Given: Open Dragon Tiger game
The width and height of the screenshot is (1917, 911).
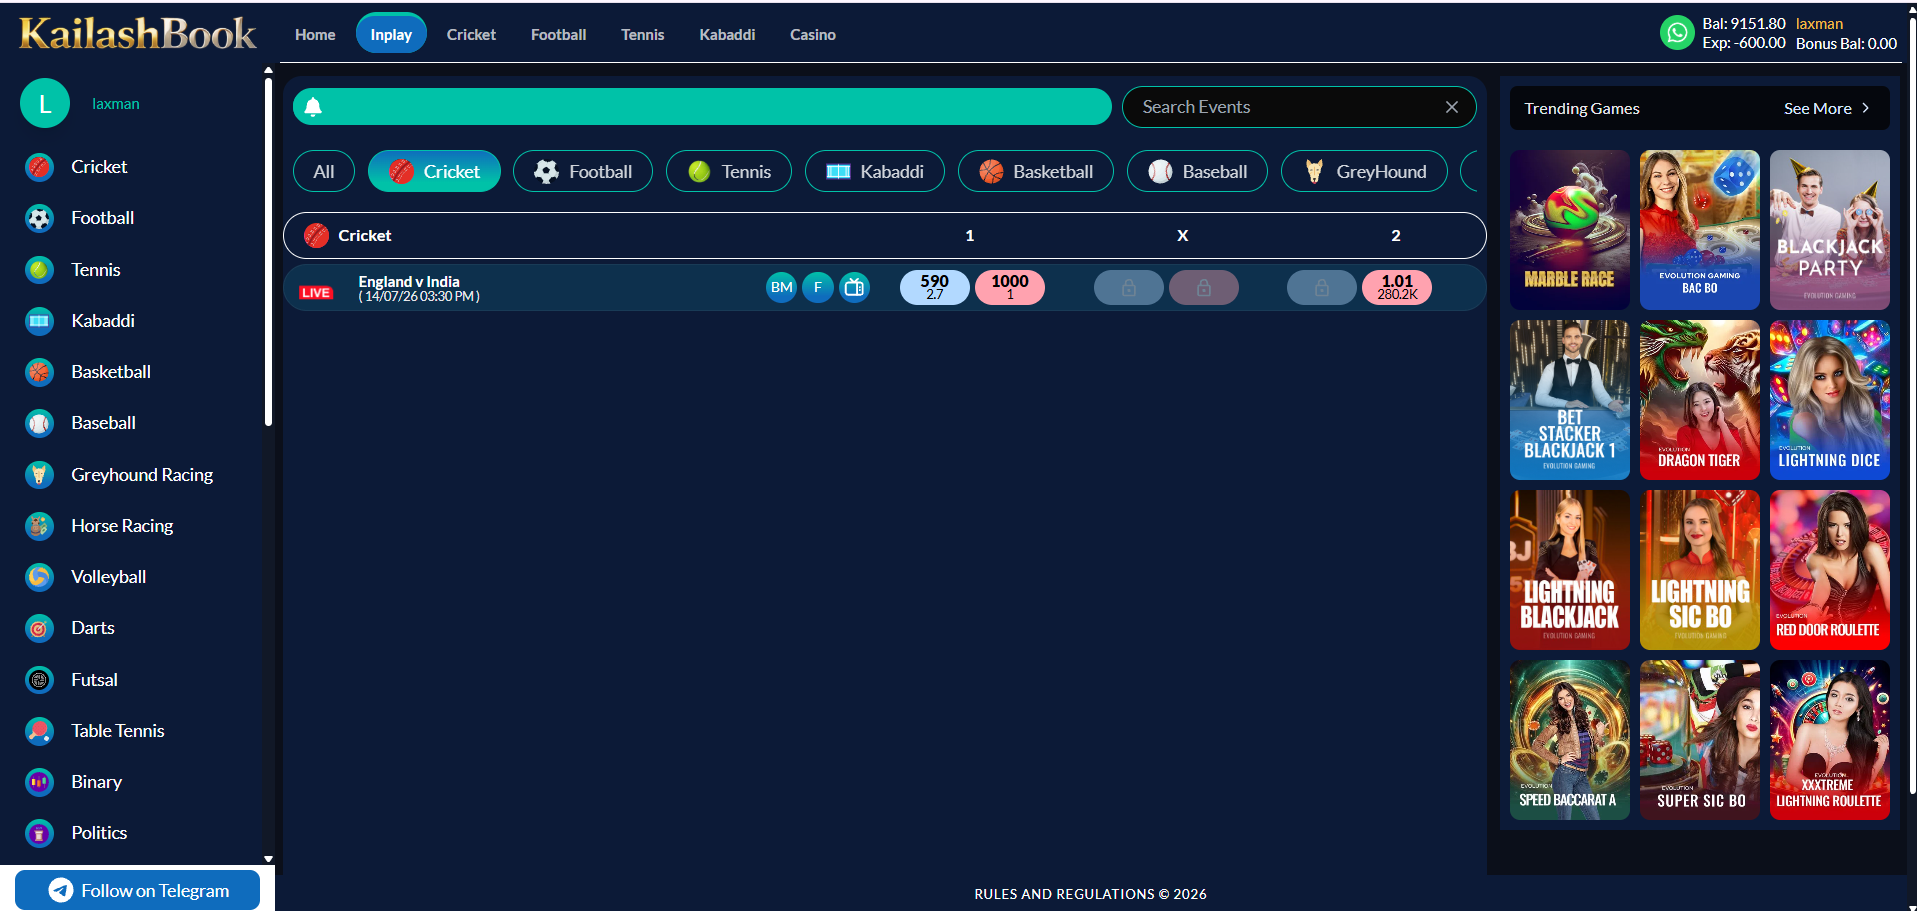Looking at the screenshot, I should (x=1700, y=400).
